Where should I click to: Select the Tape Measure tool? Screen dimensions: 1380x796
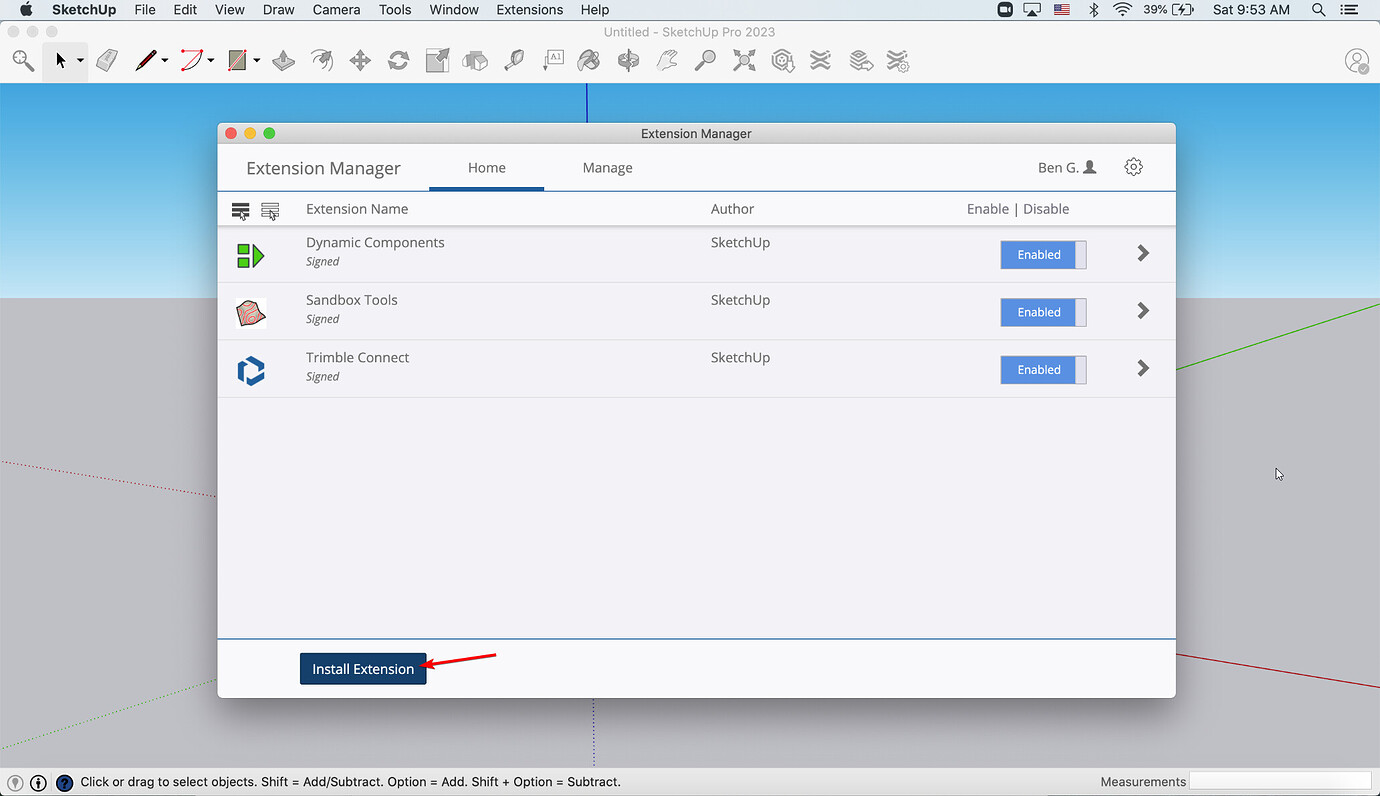[x=514, y=61]
